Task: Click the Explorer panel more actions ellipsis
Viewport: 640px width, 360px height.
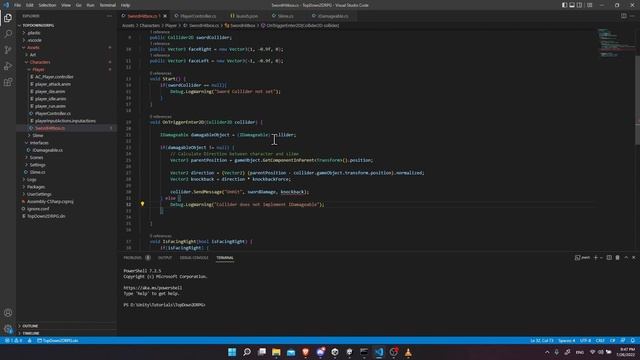Action: pyautogui.click(x=109, y=16)
